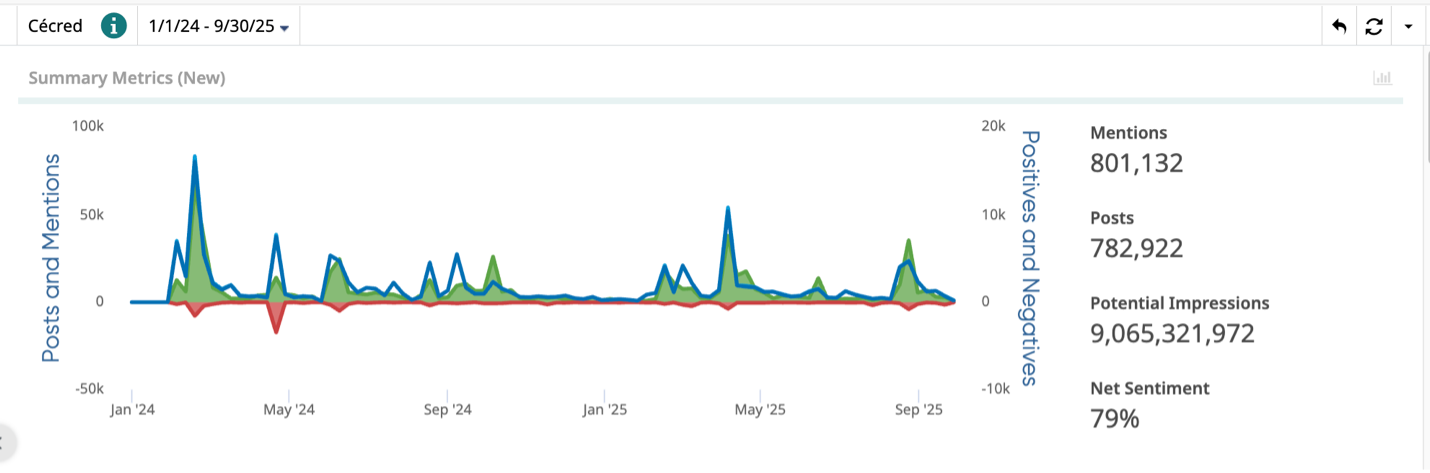Click the refresh icon in top toolbar
1430x473 pixels.
pos(1373,27)
